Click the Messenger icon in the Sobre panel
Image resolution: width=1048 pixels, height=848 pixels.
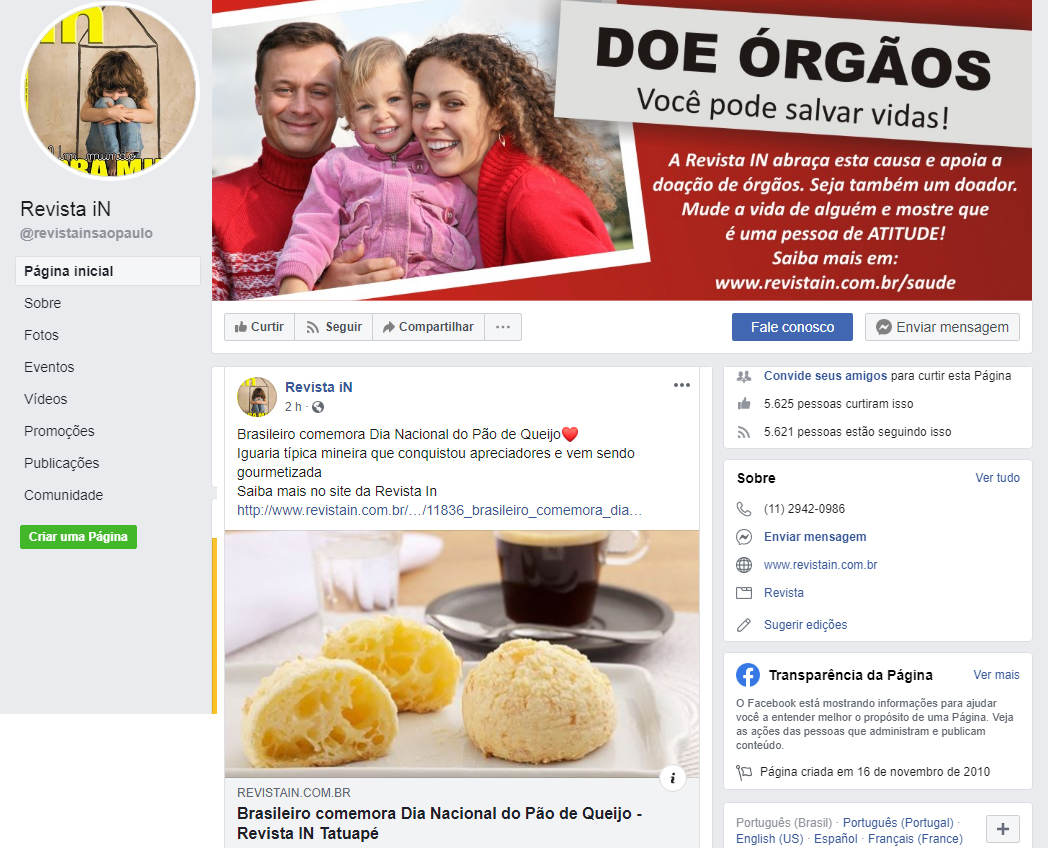744,537
